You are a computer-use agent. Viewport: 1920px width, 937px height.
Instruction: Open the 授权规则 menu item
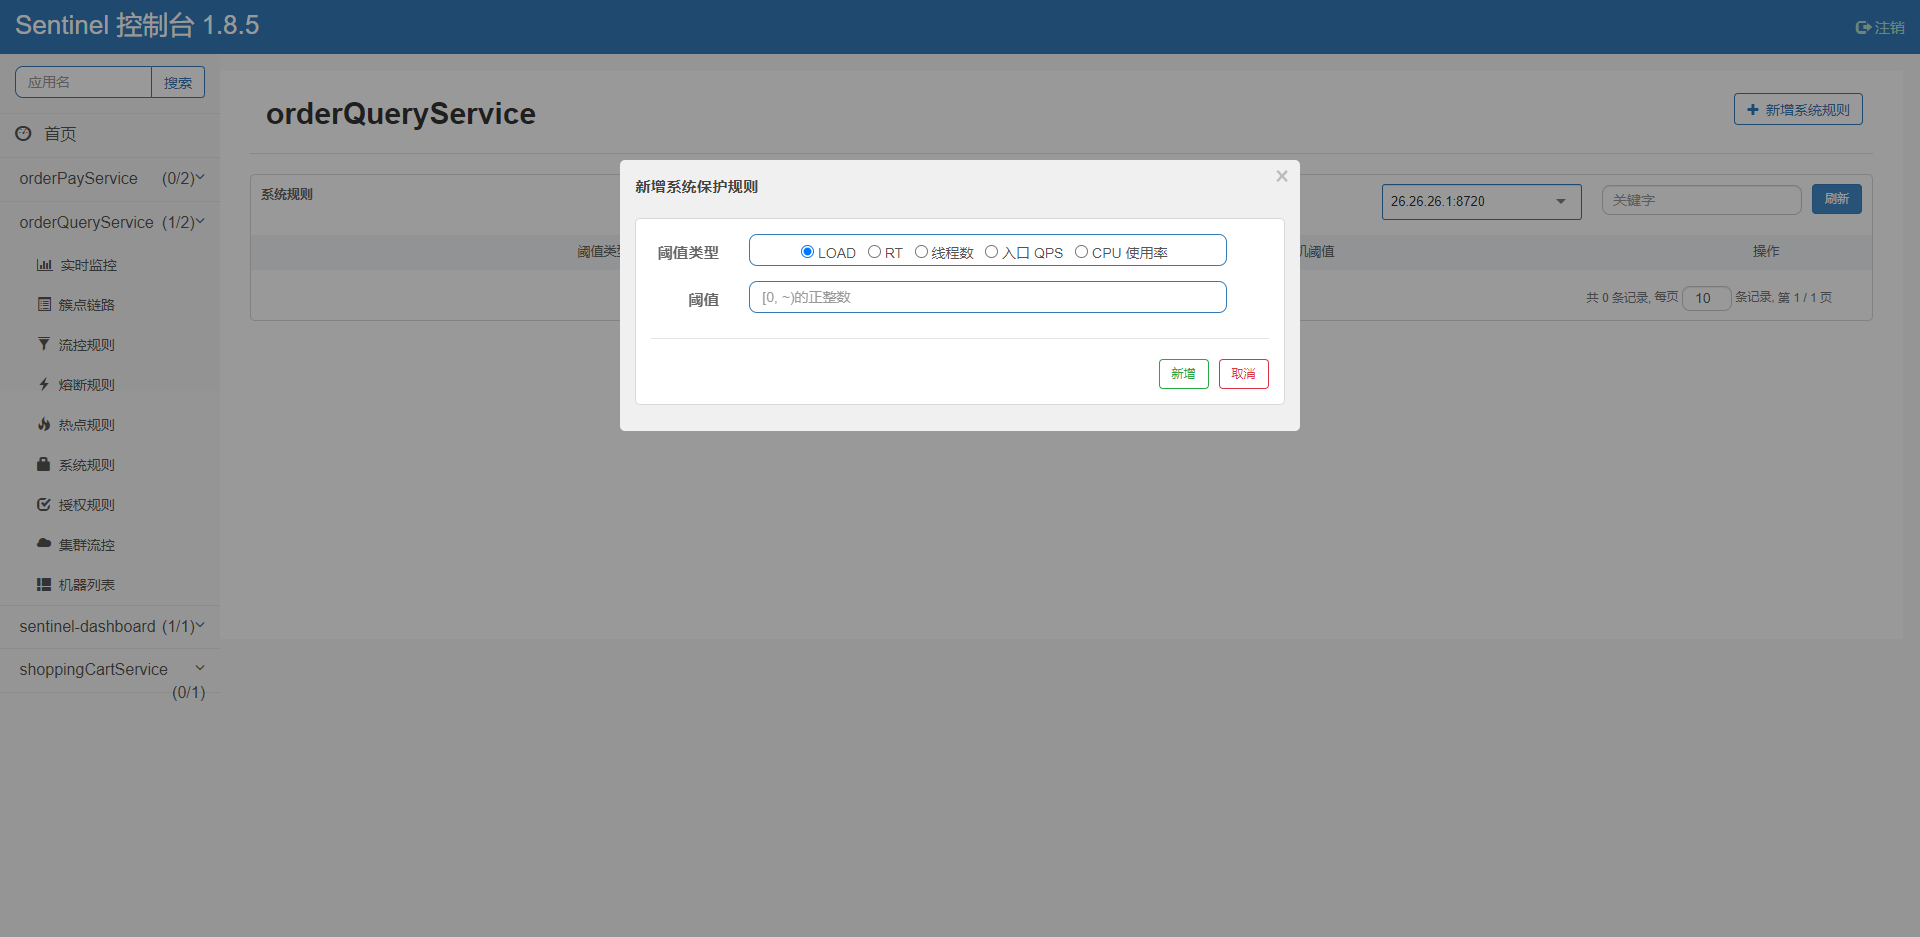[x=86, y=505]
